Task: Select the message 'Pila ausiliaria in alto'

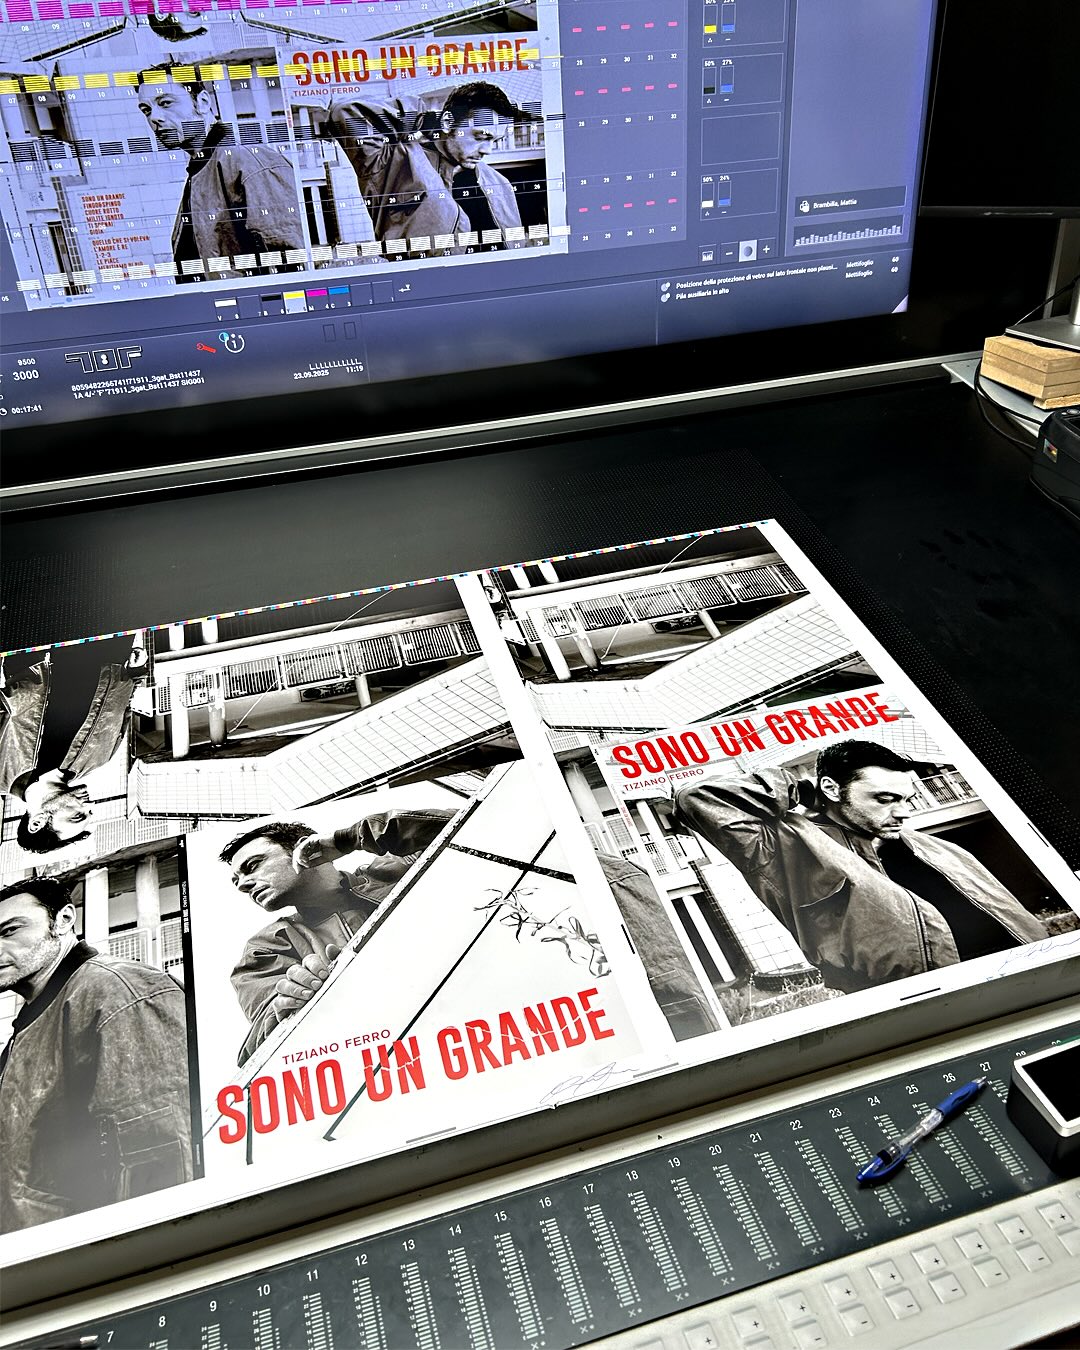Action: click(x=702, y=293)
